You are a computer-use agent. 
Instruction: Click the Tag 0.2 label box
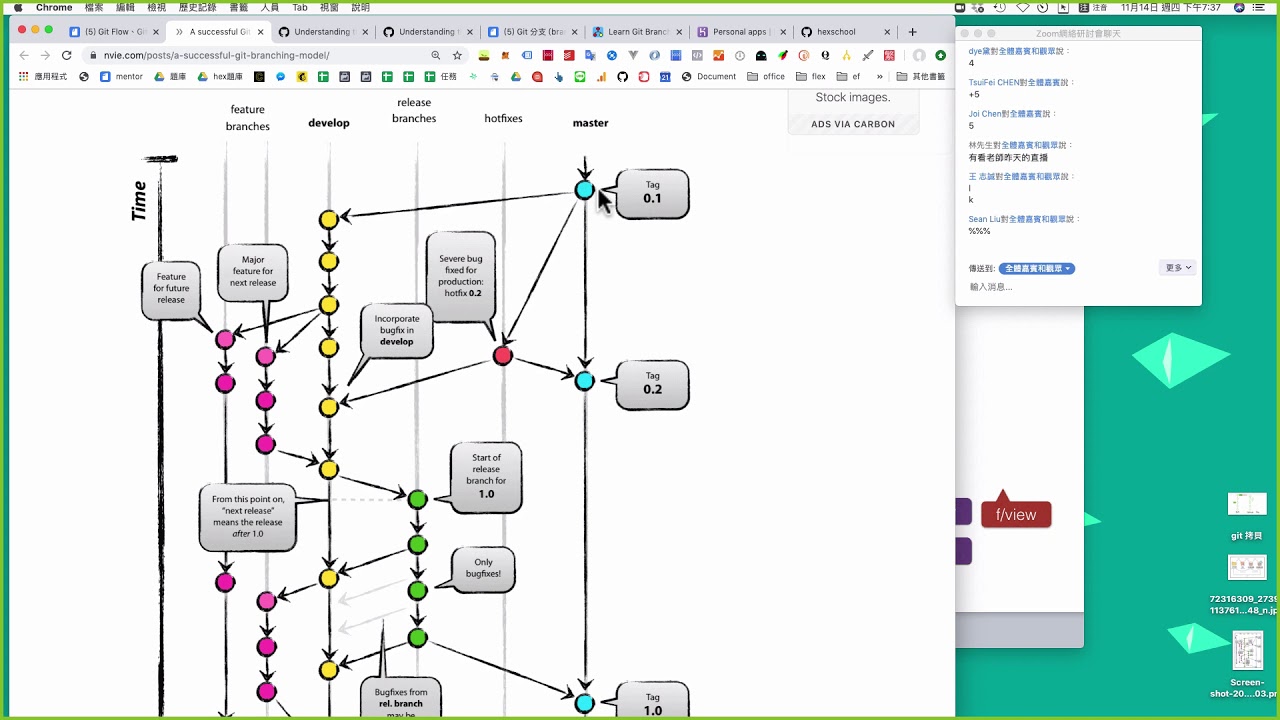[653, 385]
